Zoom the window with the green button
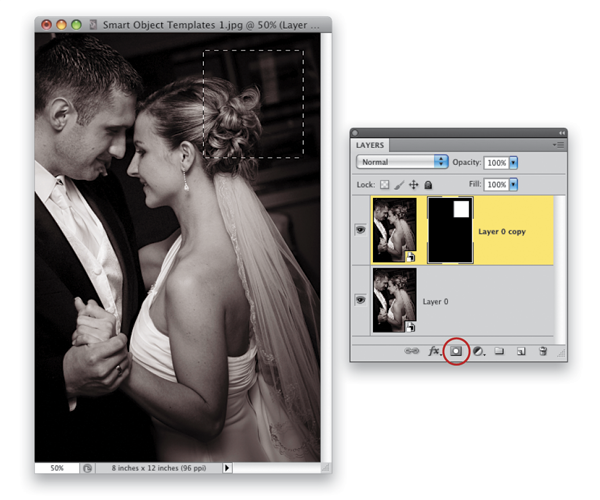 [77, 25]
